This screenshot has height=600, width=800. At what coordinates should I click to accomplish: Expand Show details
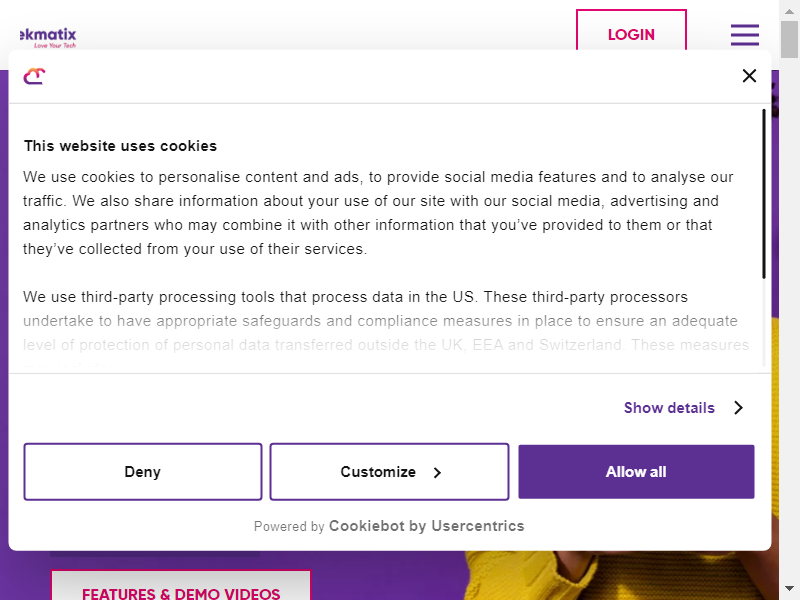[684, 408]
